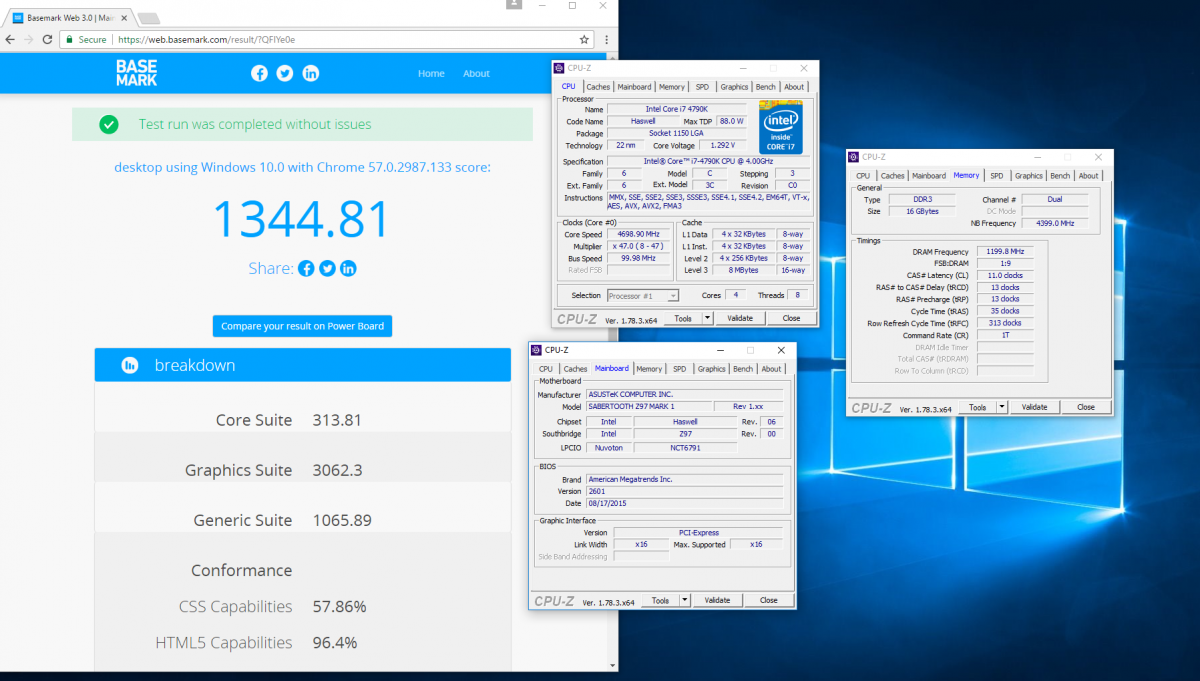Screen dimensions: 1200x681
Task: Click the Basemark logo in header
Action: [x=136, y=73]
